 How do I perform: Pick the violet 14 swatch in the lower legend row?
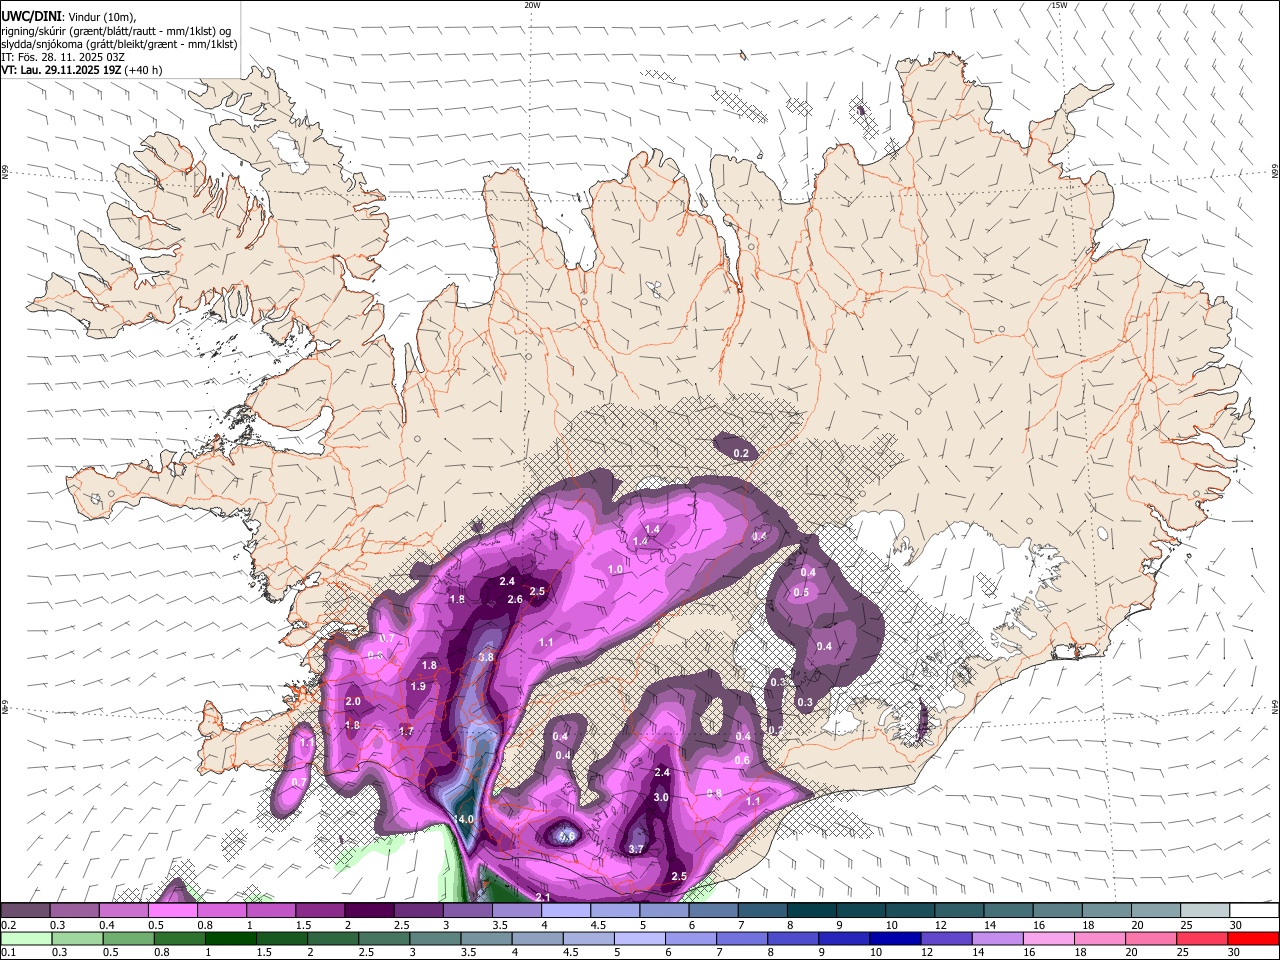(x=998, y=939)
